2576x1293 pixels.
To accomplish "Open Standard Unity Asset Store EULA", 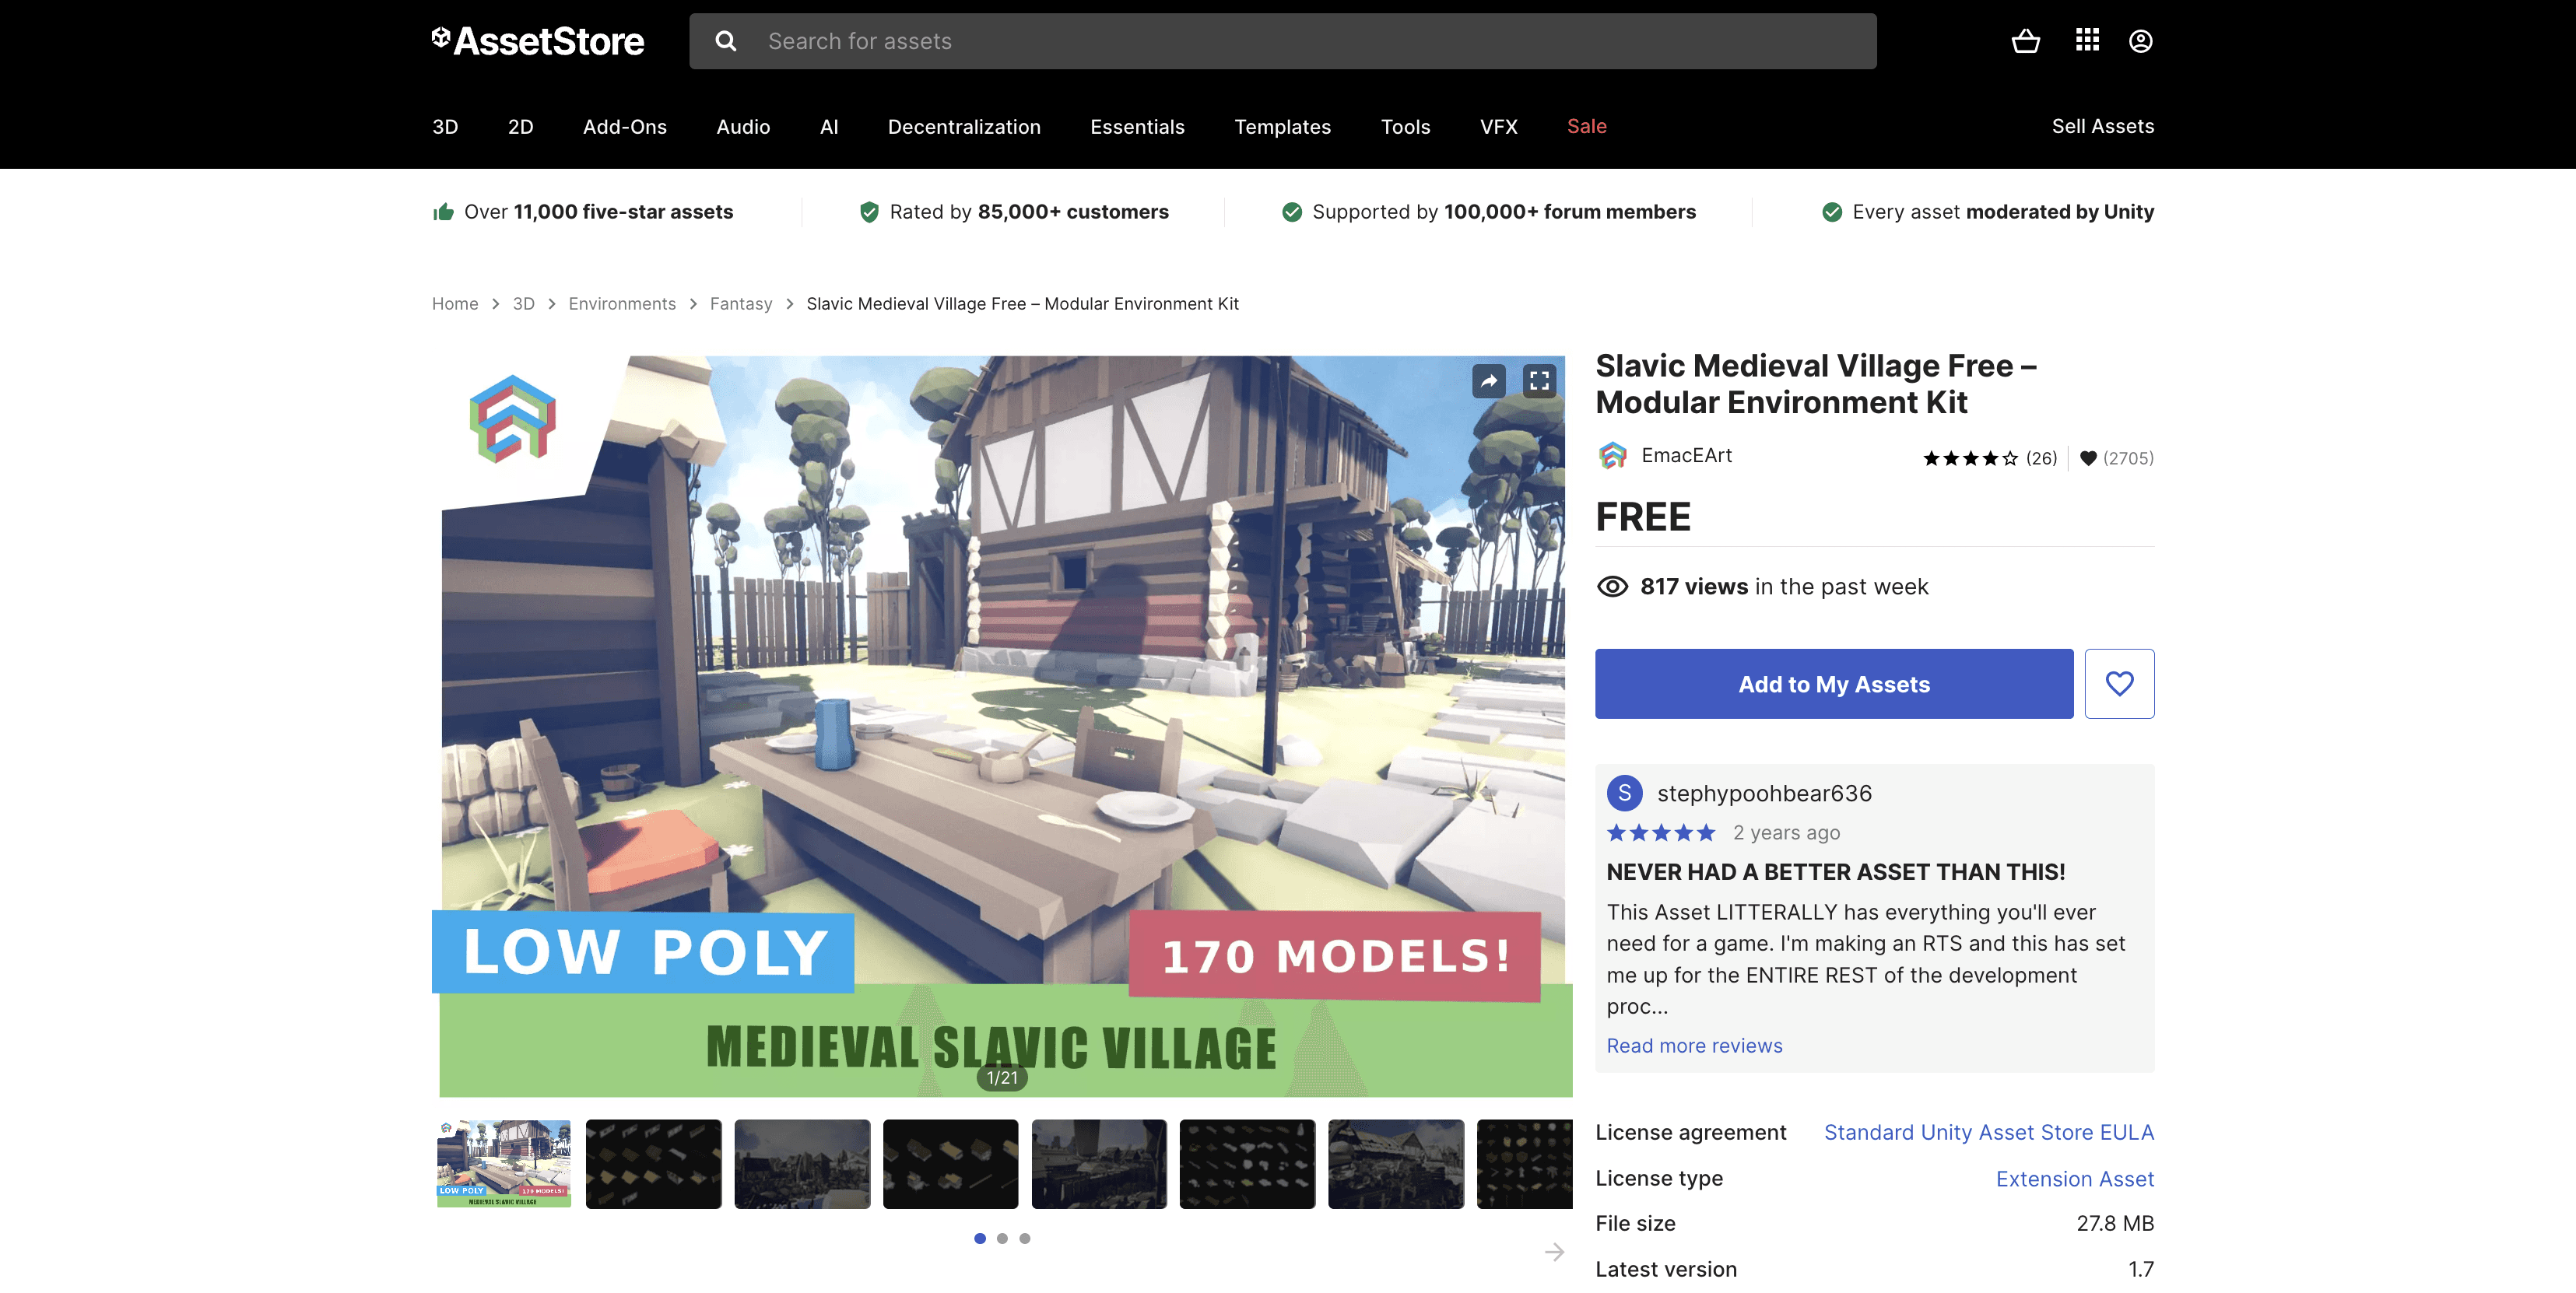I will pyautogui.click(x=1988, y=1133).
